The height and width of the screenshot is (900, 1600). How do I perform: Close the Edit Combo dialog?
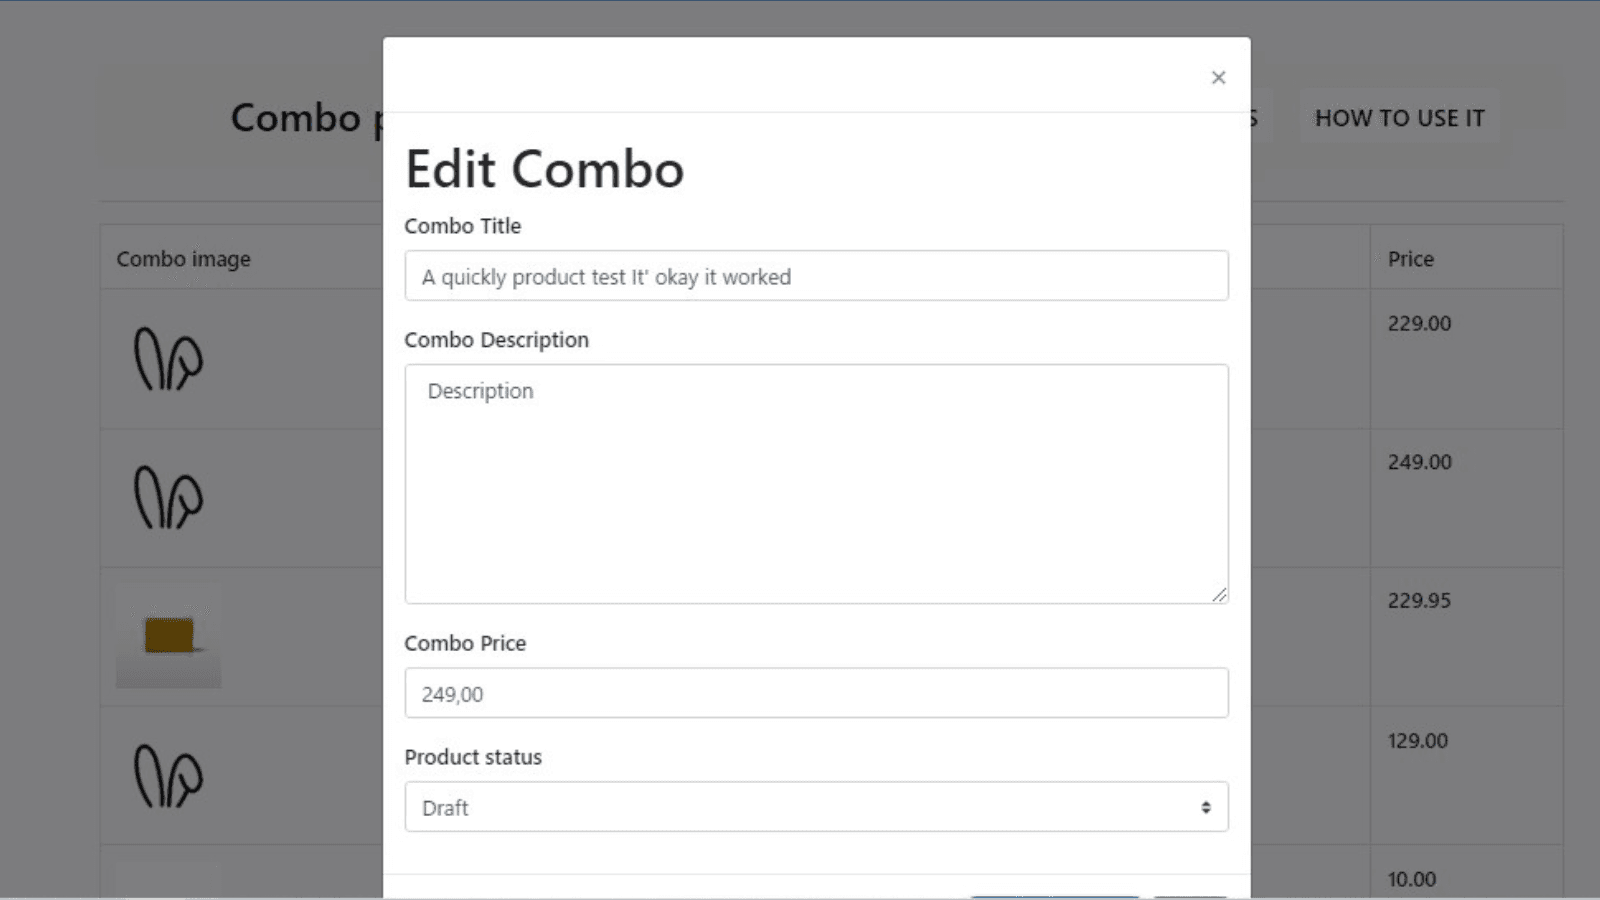(x=1218, y=78)
